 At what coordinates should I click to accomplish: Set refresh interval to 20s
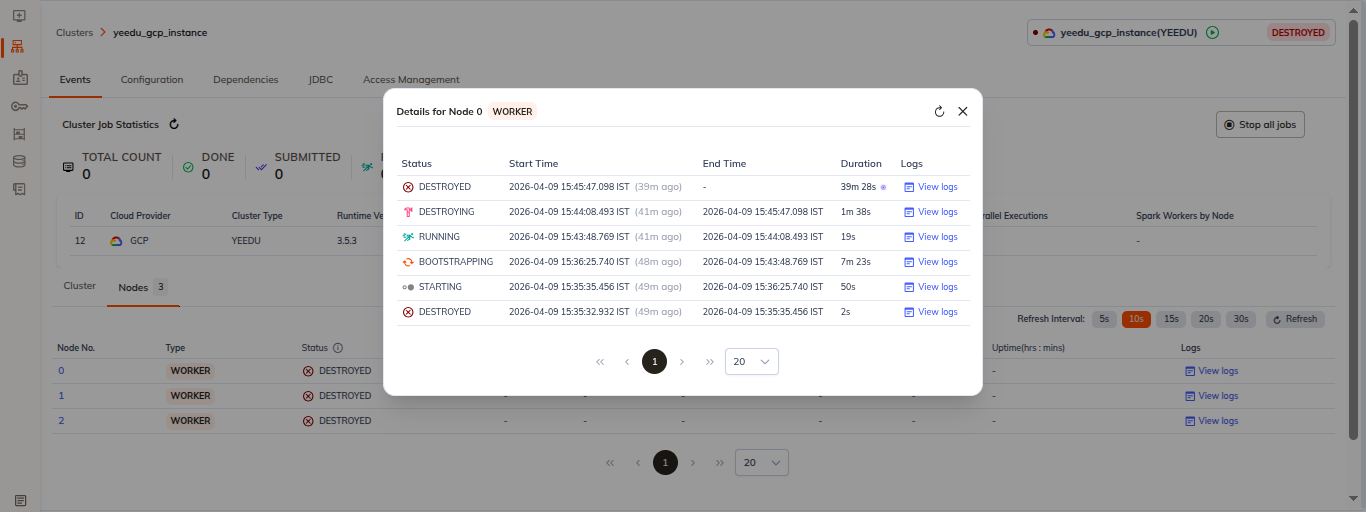(1206, 319)
